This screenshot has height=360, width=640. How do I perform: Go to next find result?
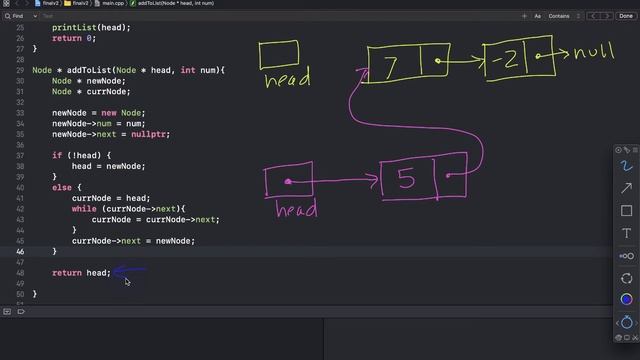pyautogui.click(x=607, y=16)
